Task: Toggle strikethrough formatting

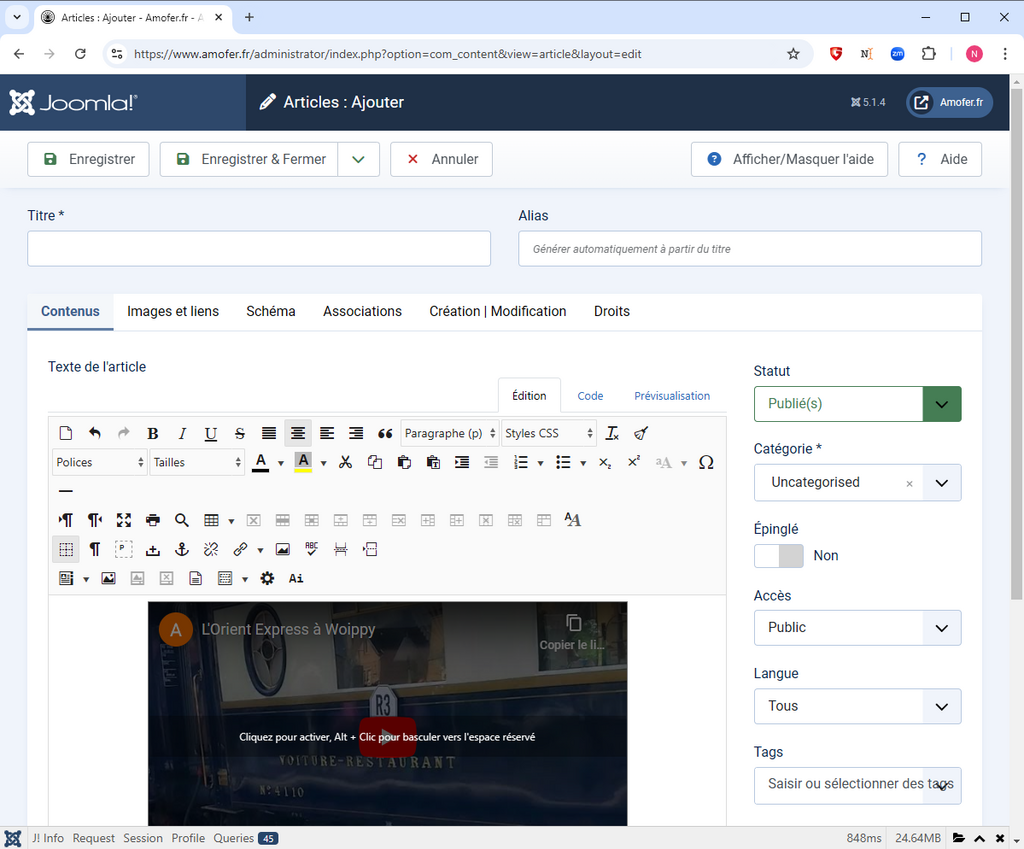Action: (x=240, y=433)
